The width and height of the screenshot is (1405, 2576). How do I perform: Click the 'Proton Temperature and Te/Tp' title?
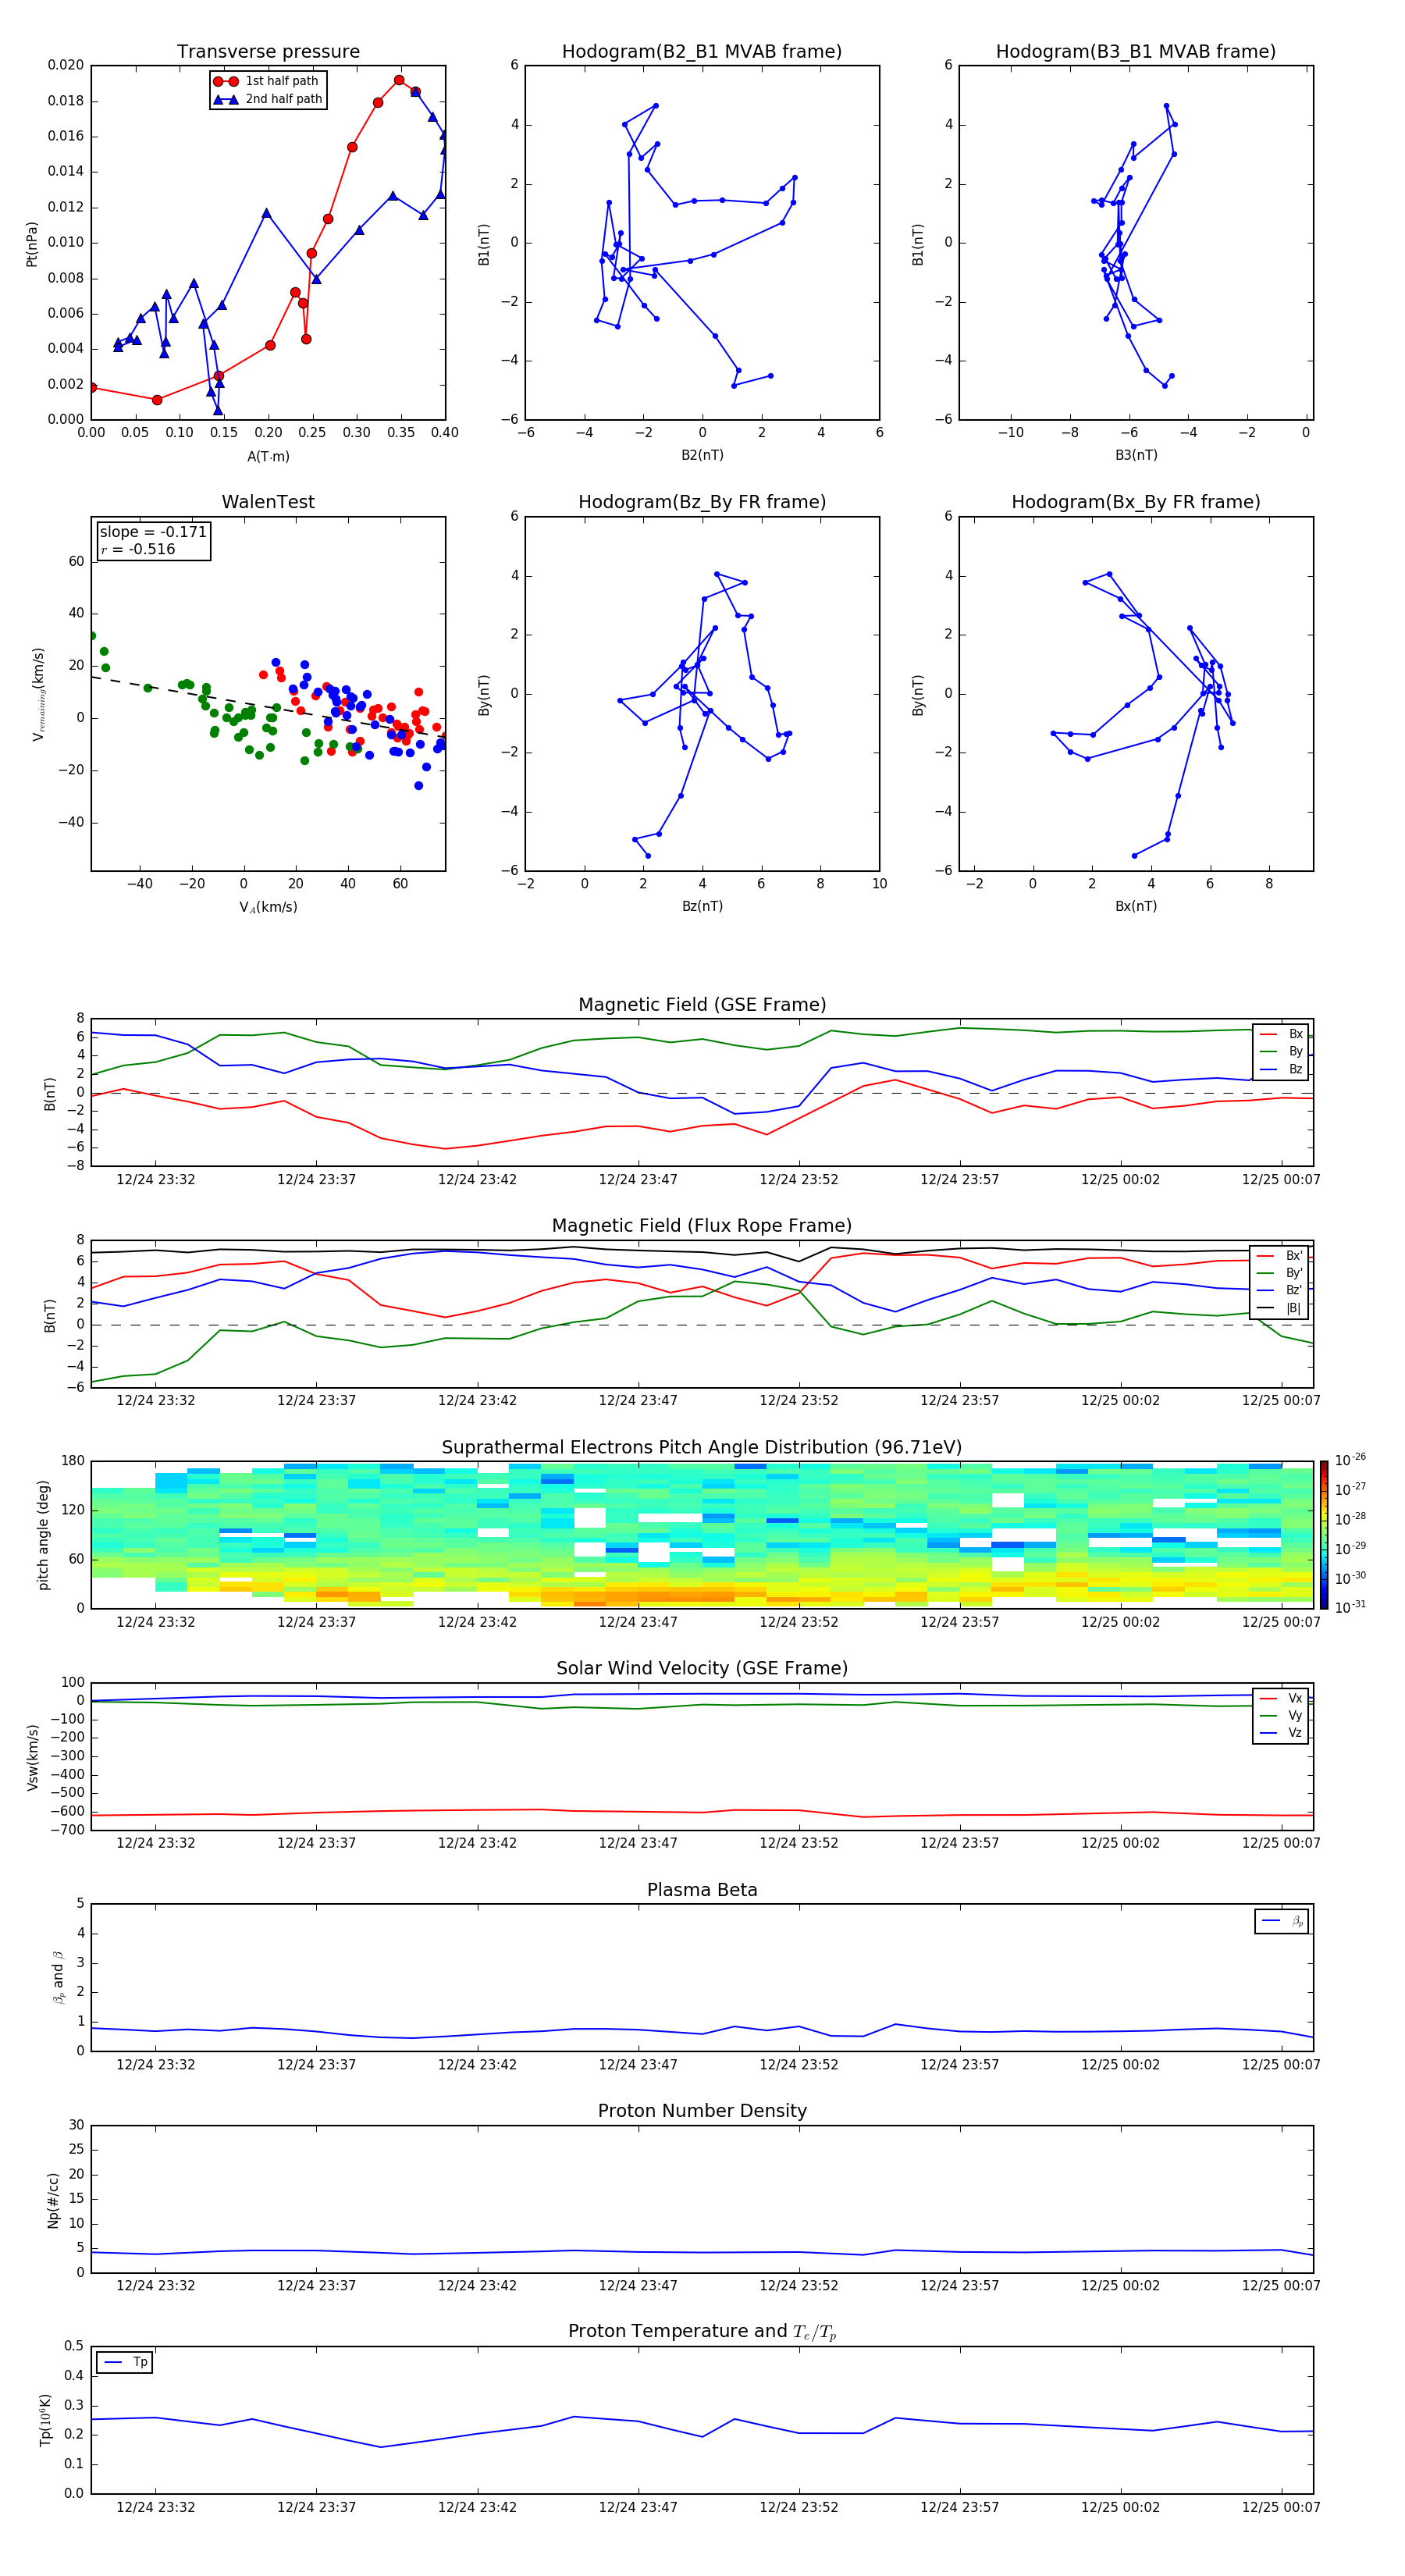point(702,2332)
